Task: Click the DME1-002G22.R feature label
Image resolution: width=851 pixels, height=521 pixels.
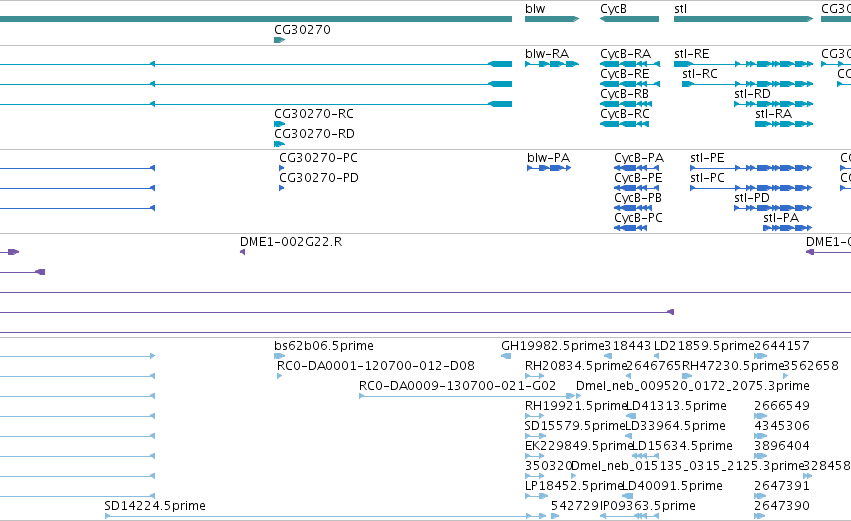Action: 291,242
